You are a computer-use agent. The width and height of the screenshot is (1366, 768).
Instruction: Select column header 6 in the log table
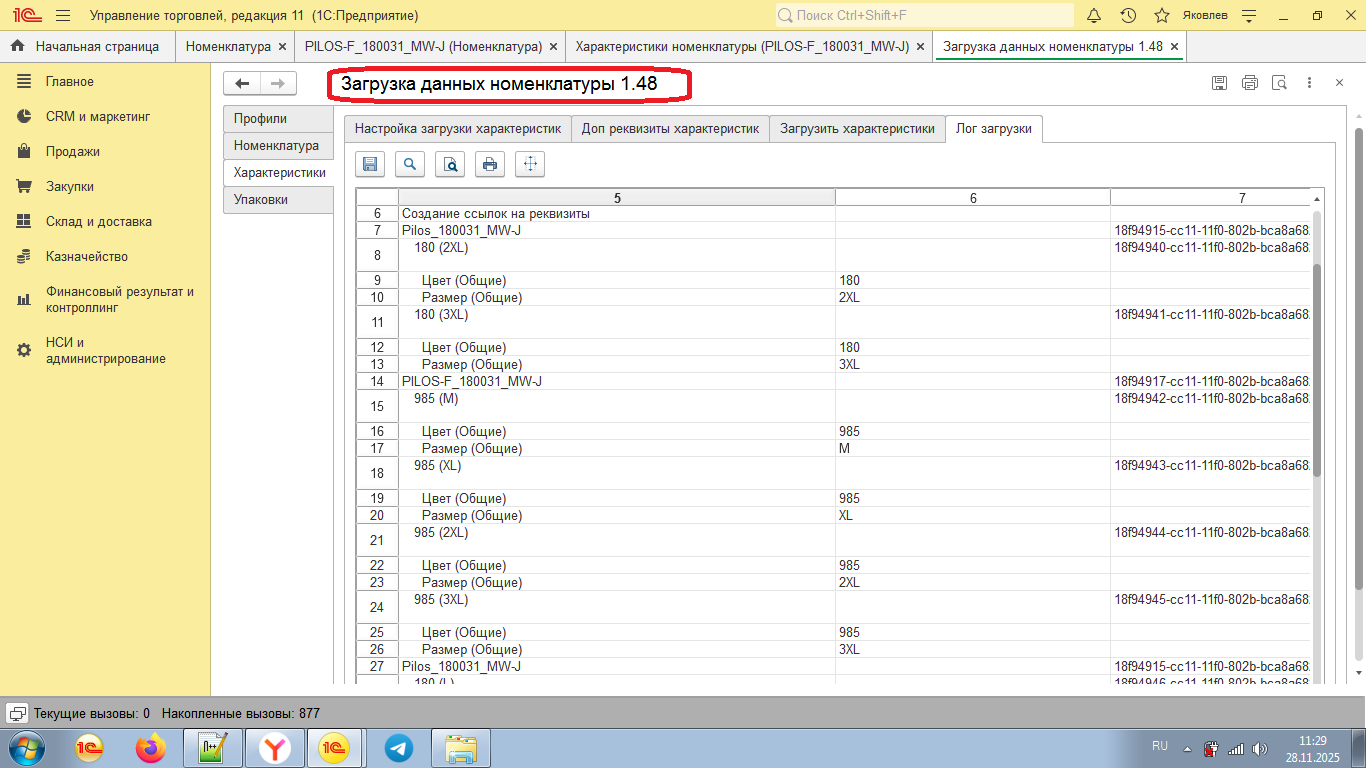(x=973, y=198)
